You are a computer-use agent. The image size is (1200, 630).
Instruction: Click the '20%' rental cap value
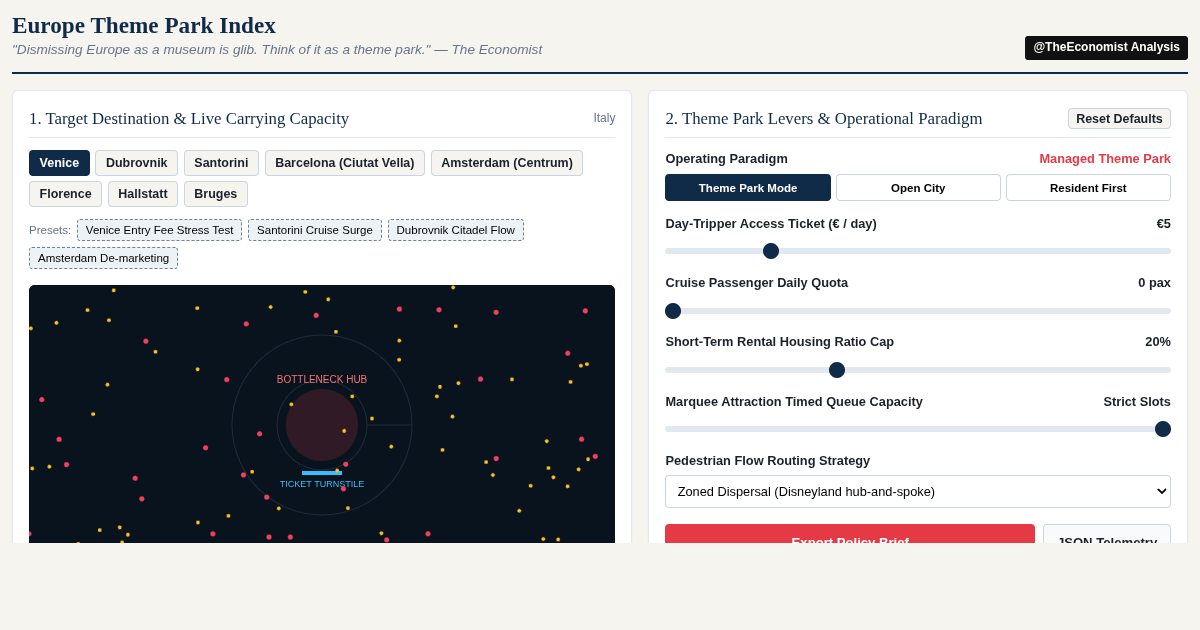pos(1158,341)
